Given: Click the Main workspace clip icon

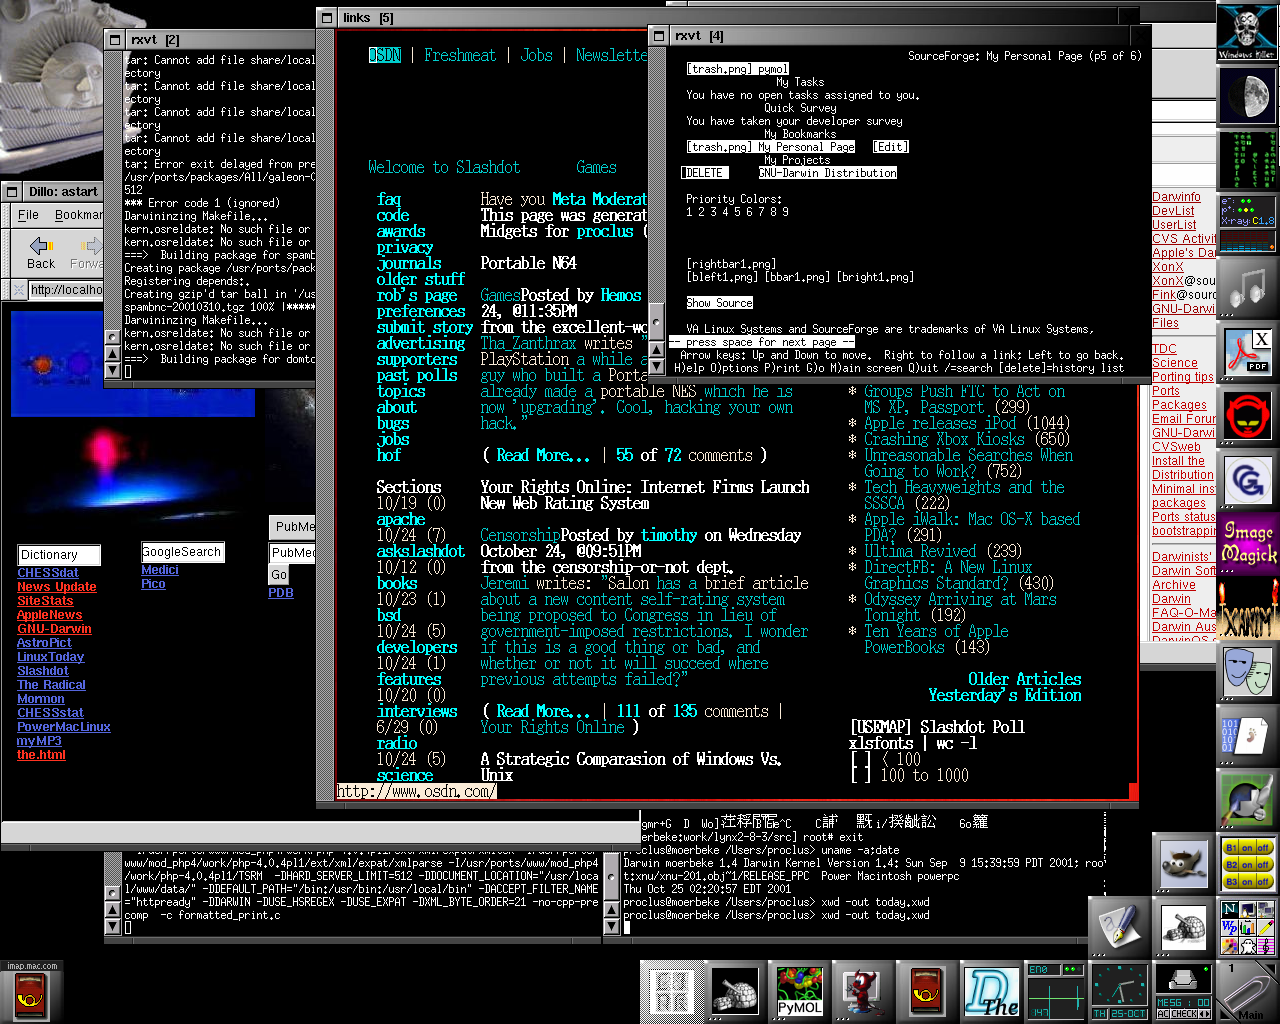Looking at the screenshot, I should (1247, 992).
